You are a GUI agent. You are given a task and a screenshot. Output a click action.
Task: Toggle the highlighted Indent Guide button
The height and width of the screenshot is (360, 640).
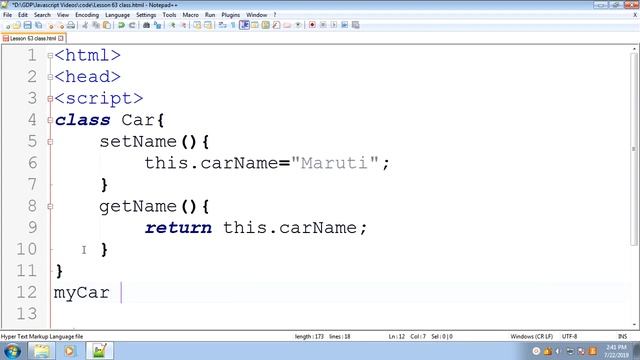click(244, 25)
